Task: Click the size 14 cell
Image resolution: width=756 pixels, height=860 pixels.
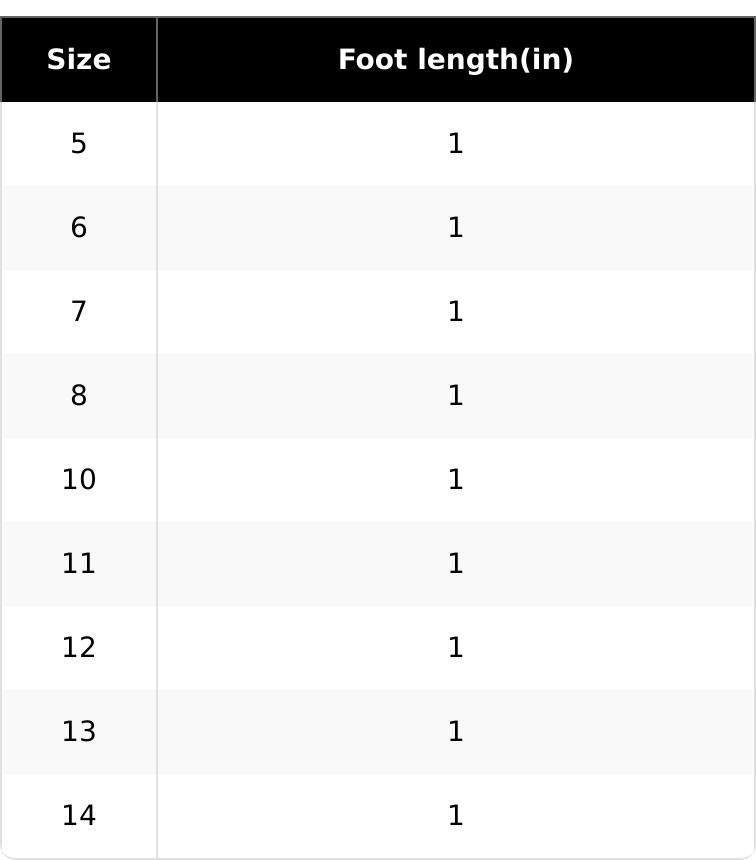Action: [79, 816]
